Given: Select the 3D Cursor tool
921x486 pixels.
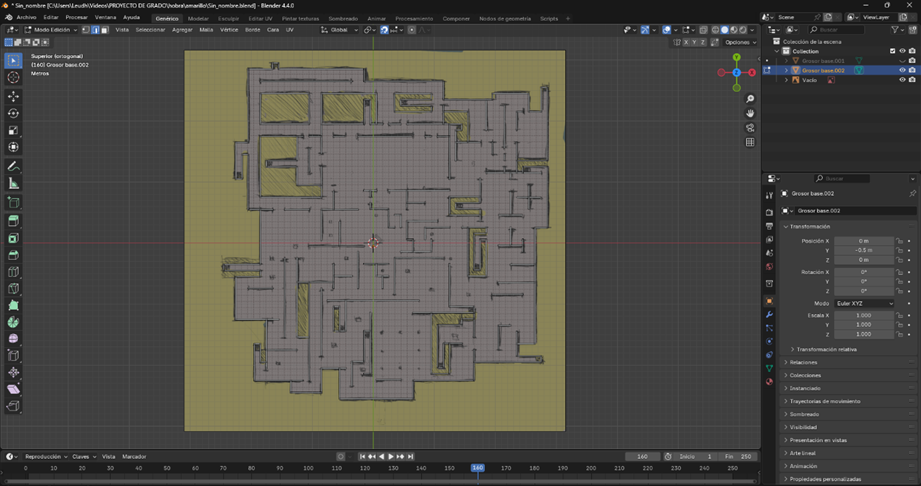Looking at the screenshot, I should (13, 77).
